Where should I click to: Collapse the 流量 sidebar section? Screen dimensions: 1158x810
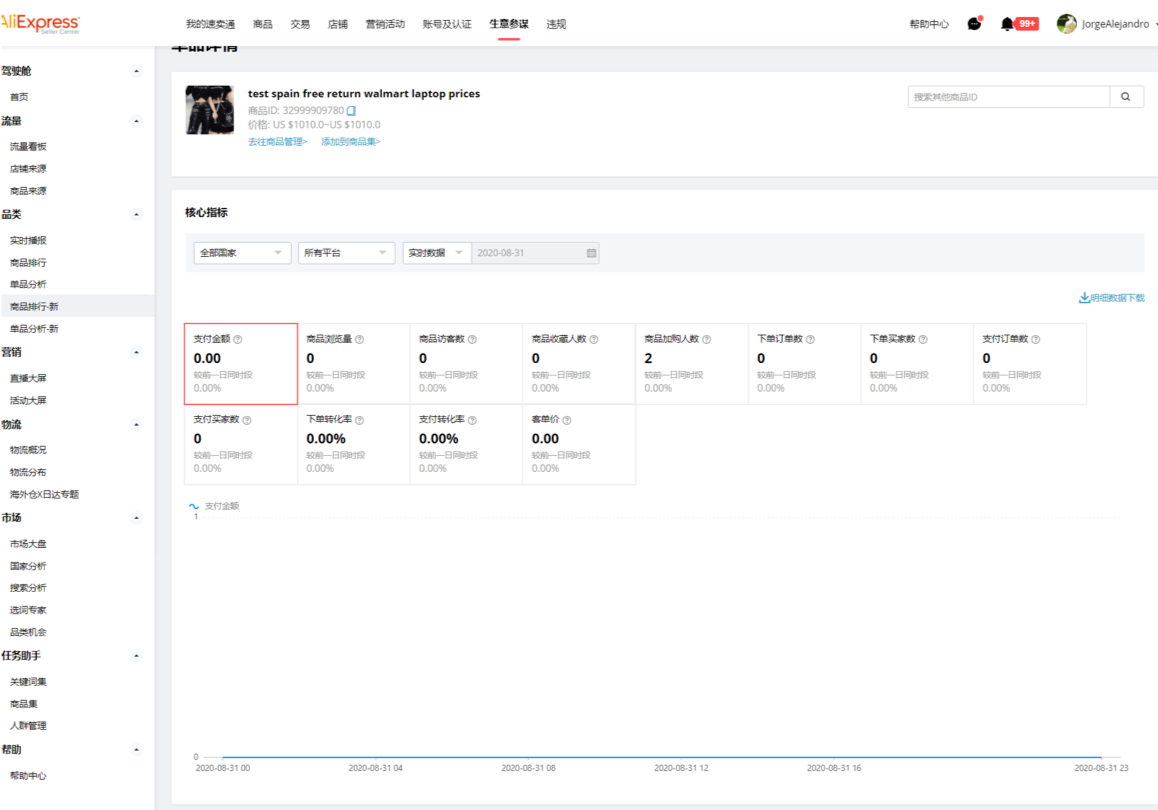click(137, 121)
